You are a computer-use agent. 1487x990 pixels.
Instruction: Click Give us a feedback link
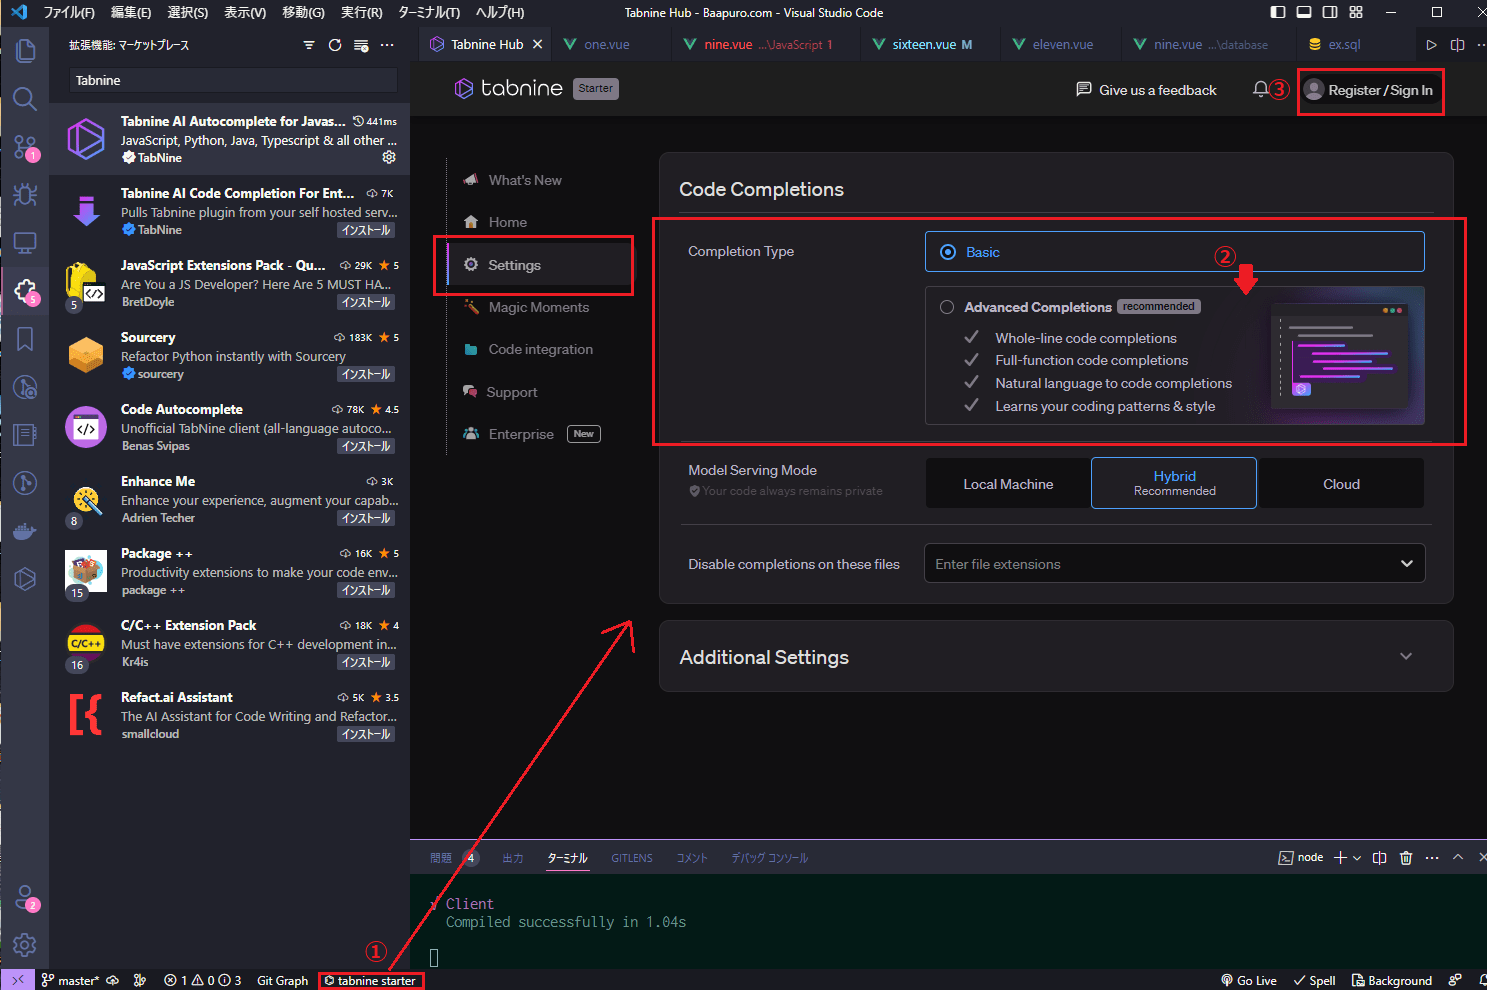click(1146, 90)
